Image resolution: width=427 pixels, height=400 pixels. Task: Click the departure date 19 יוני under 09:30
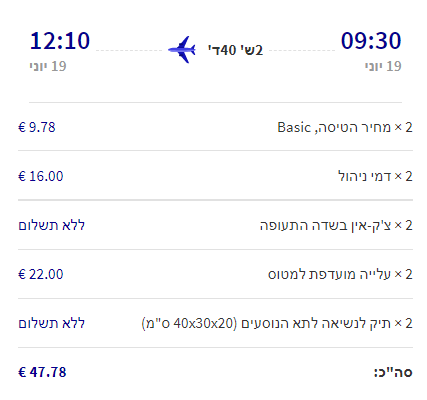click(x=383, y=66)
